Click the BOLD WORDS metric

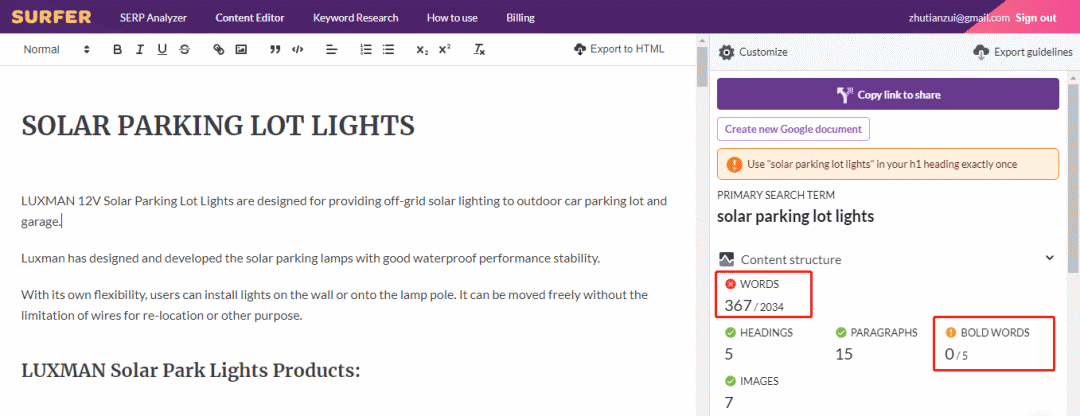(994, 344)
